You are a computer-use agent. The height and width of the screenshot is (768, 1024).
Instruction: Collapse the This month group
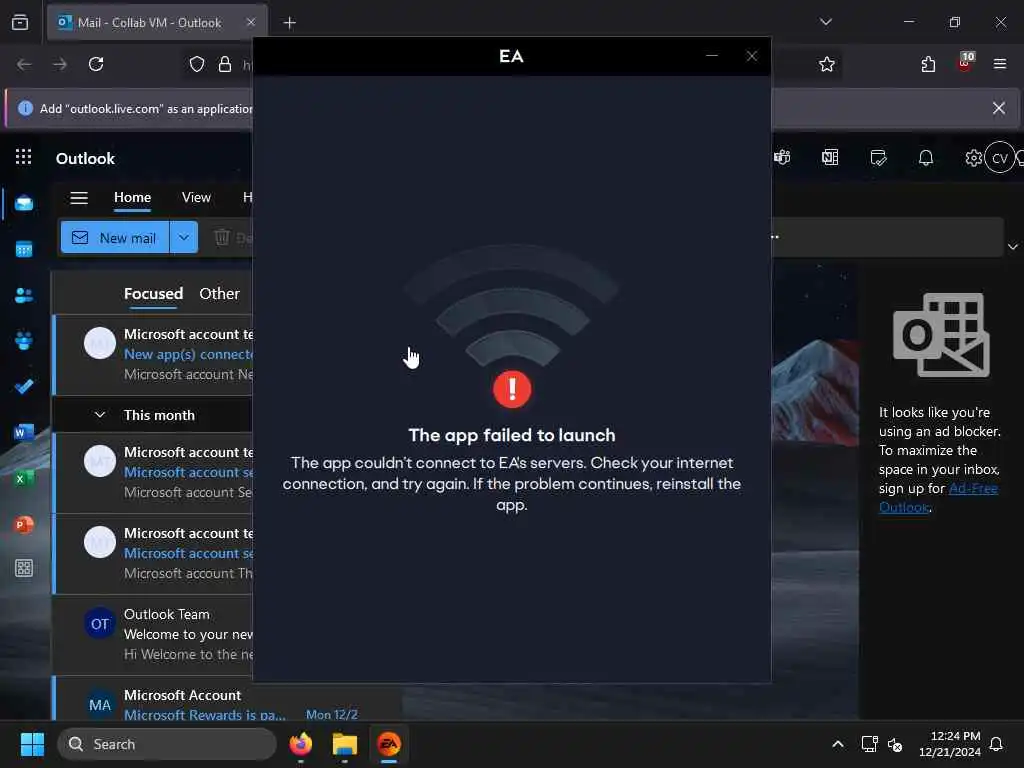(x=100, y=415)
